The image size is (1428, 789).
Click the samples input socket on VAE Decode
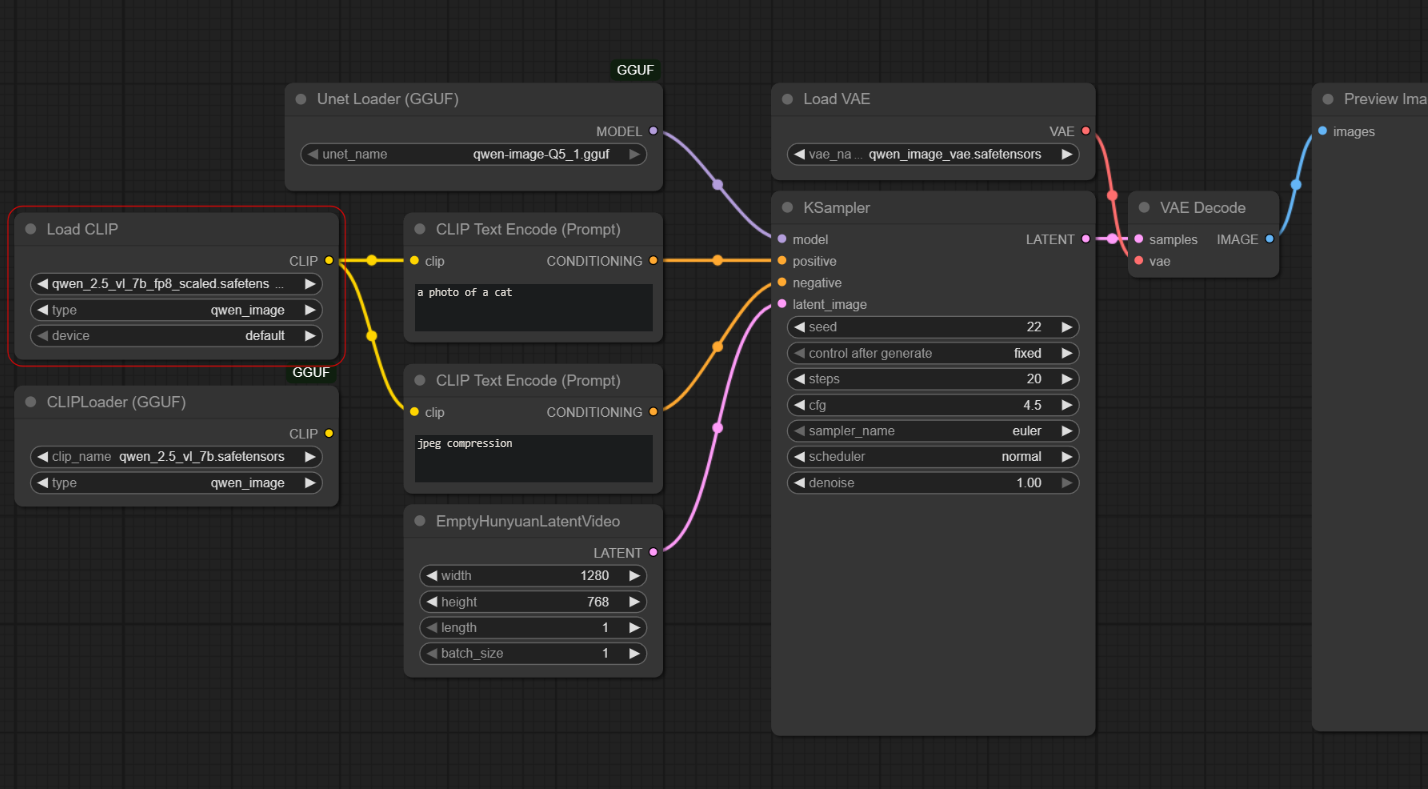click(x=1139, y=239)
